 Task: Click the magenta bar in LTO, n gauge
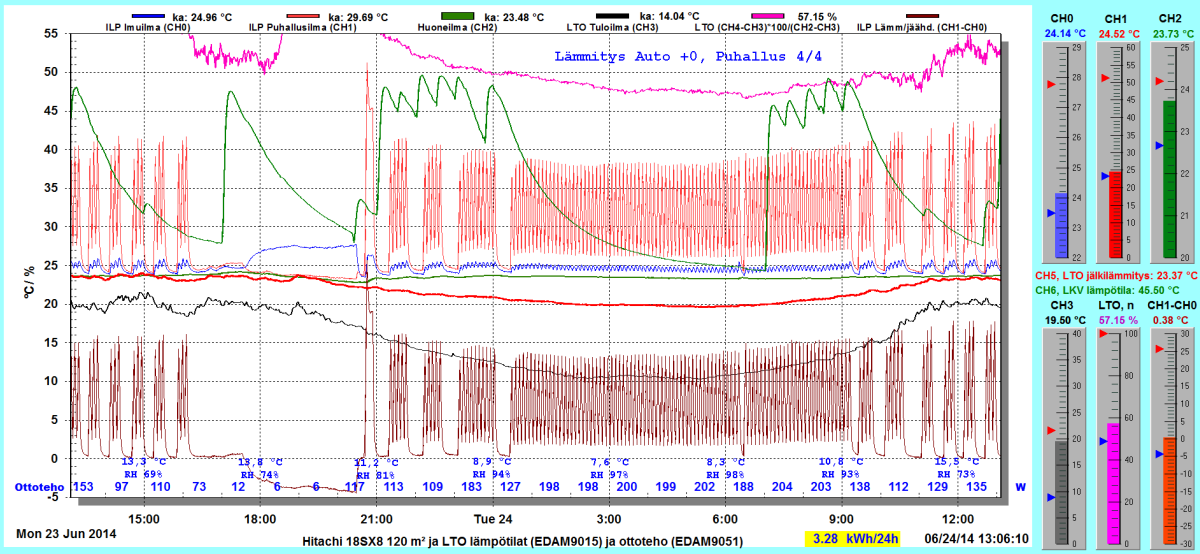(x=1116, y=484)
